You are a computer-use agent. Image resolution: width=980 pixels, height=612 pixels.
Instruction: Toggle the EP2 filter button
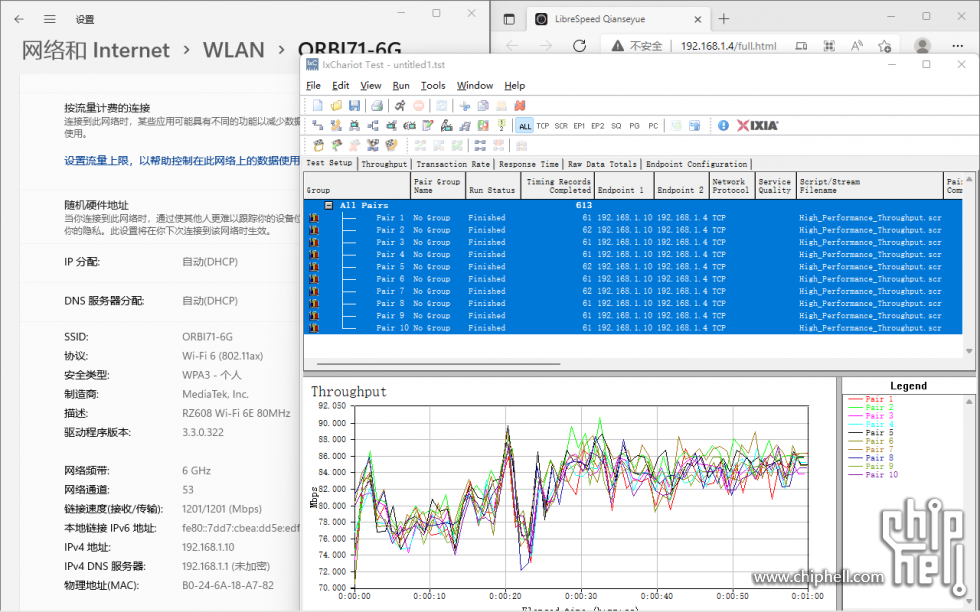(598, 126)
